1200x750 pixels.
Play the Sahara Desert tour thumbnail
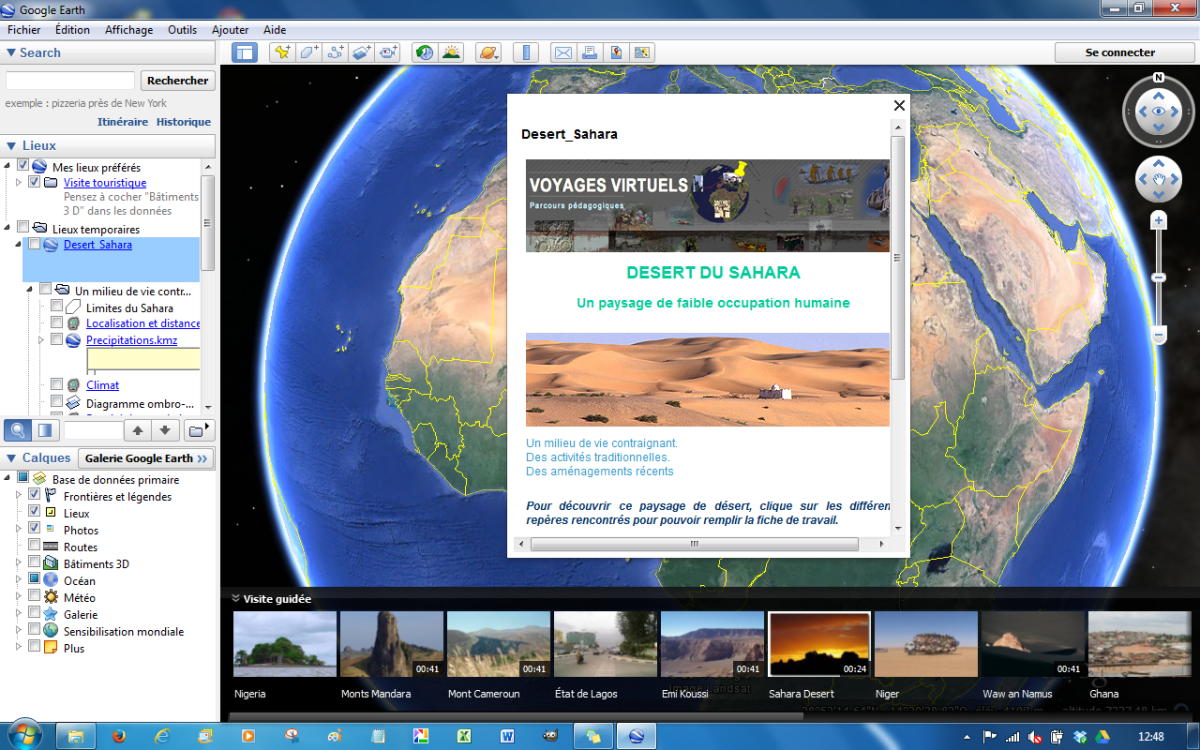point(818,644)
